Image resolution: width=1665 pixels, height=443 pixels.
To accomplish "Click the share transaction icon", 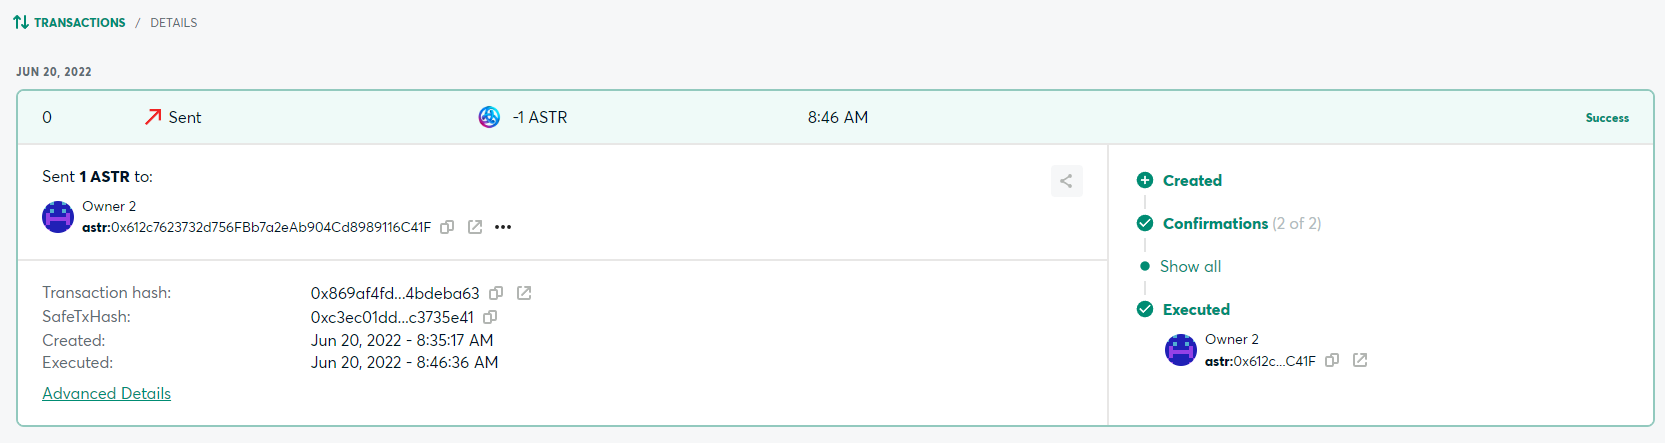I will (1066, 181).
